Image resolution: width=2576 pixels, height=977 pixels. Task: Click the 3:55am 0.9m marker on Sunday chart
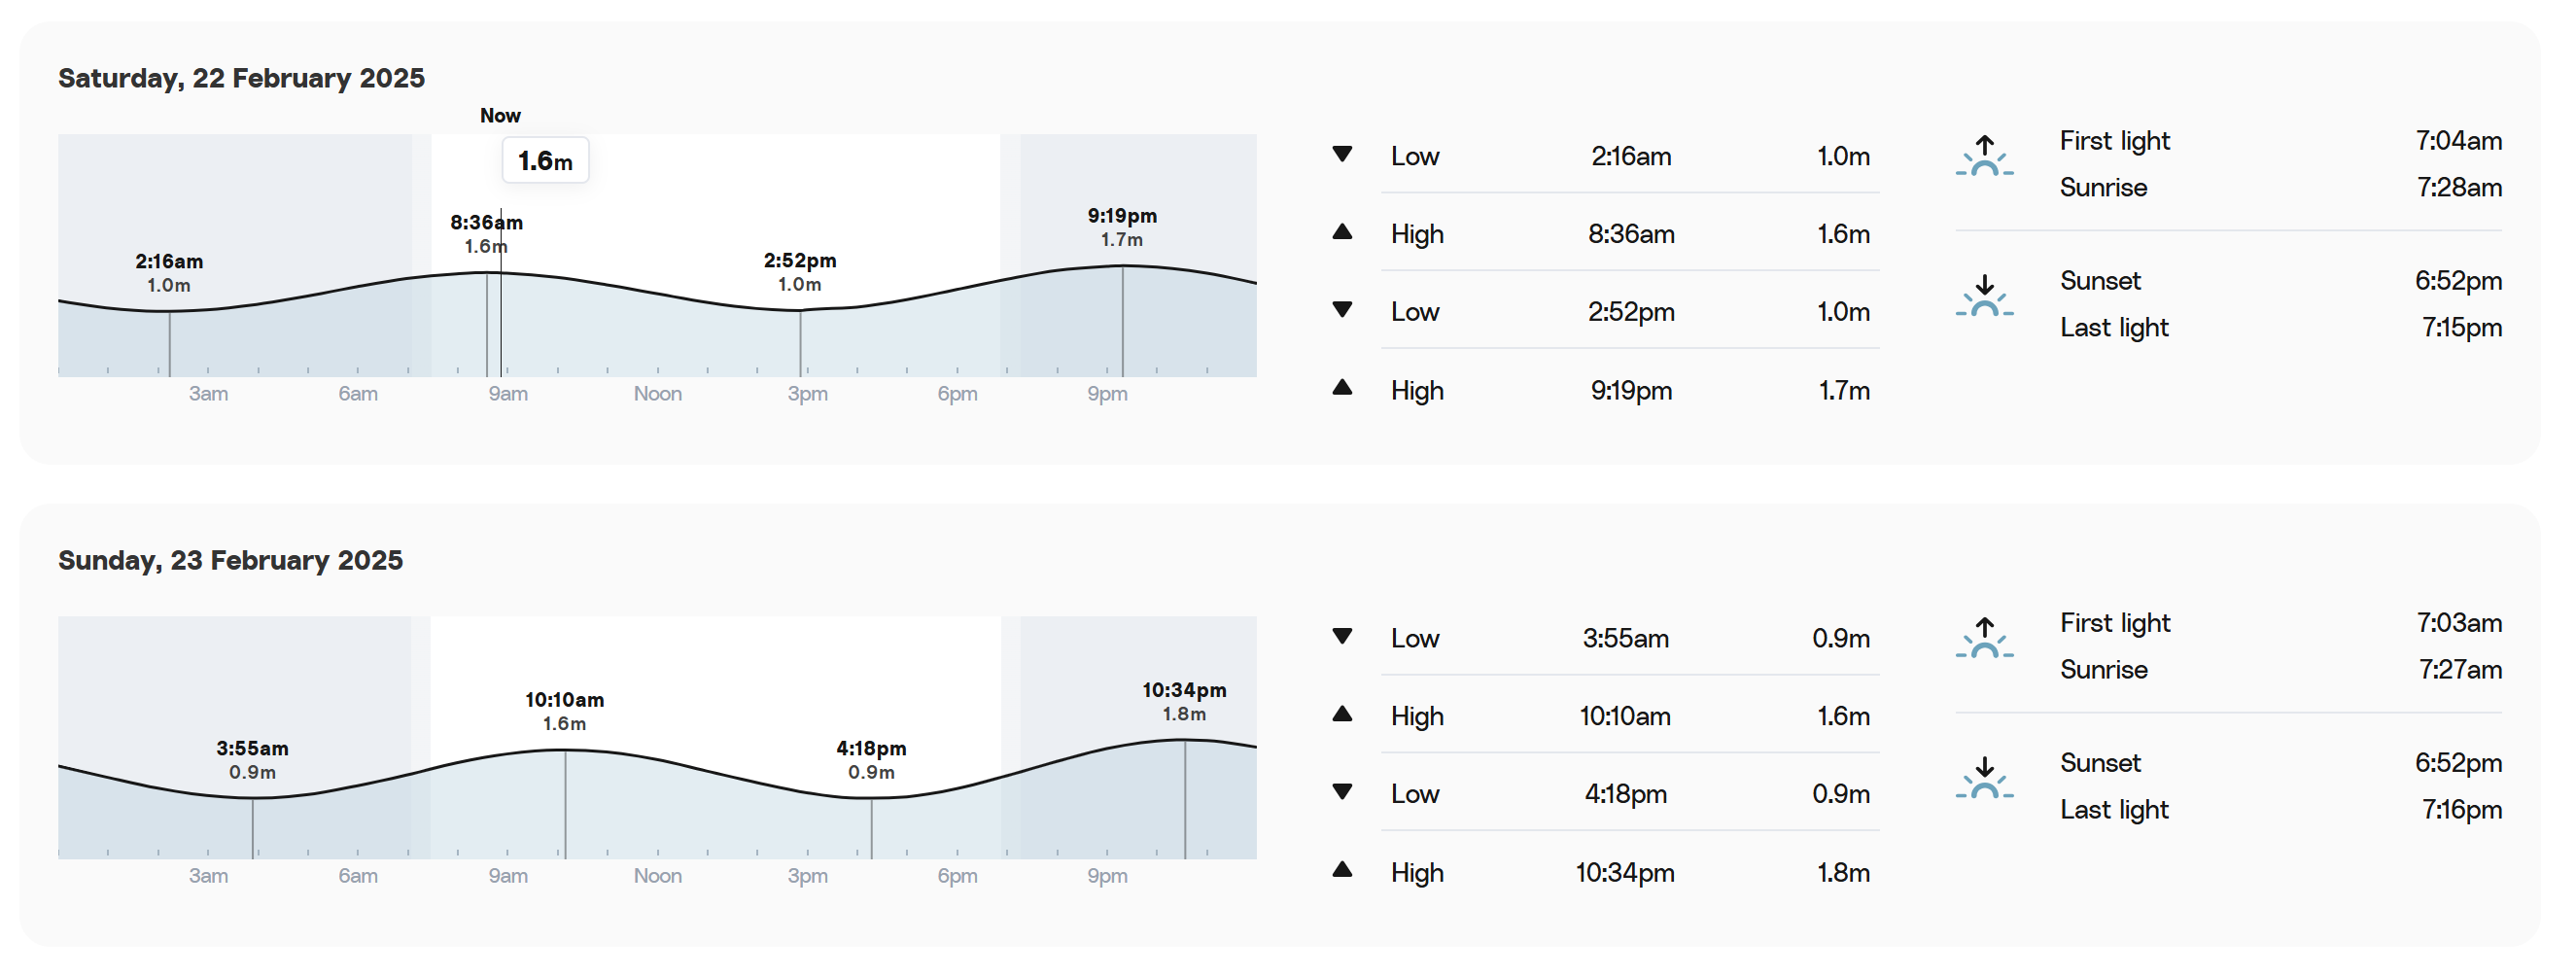coord(252,760)
